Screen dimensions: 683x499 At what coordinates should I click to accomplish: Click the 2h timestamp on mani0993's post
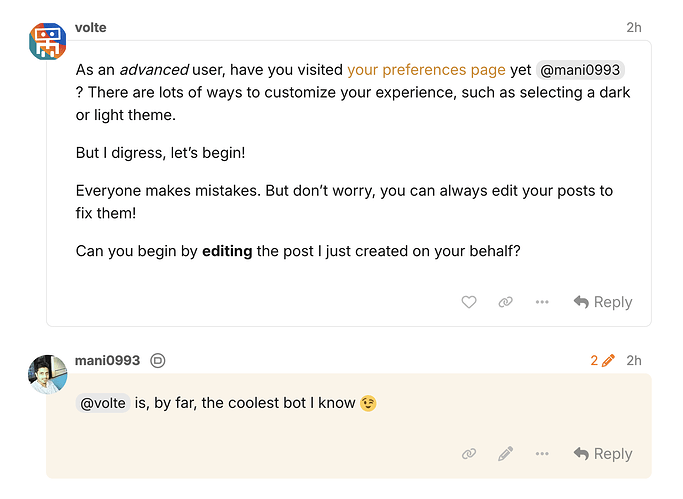[634, 361]
